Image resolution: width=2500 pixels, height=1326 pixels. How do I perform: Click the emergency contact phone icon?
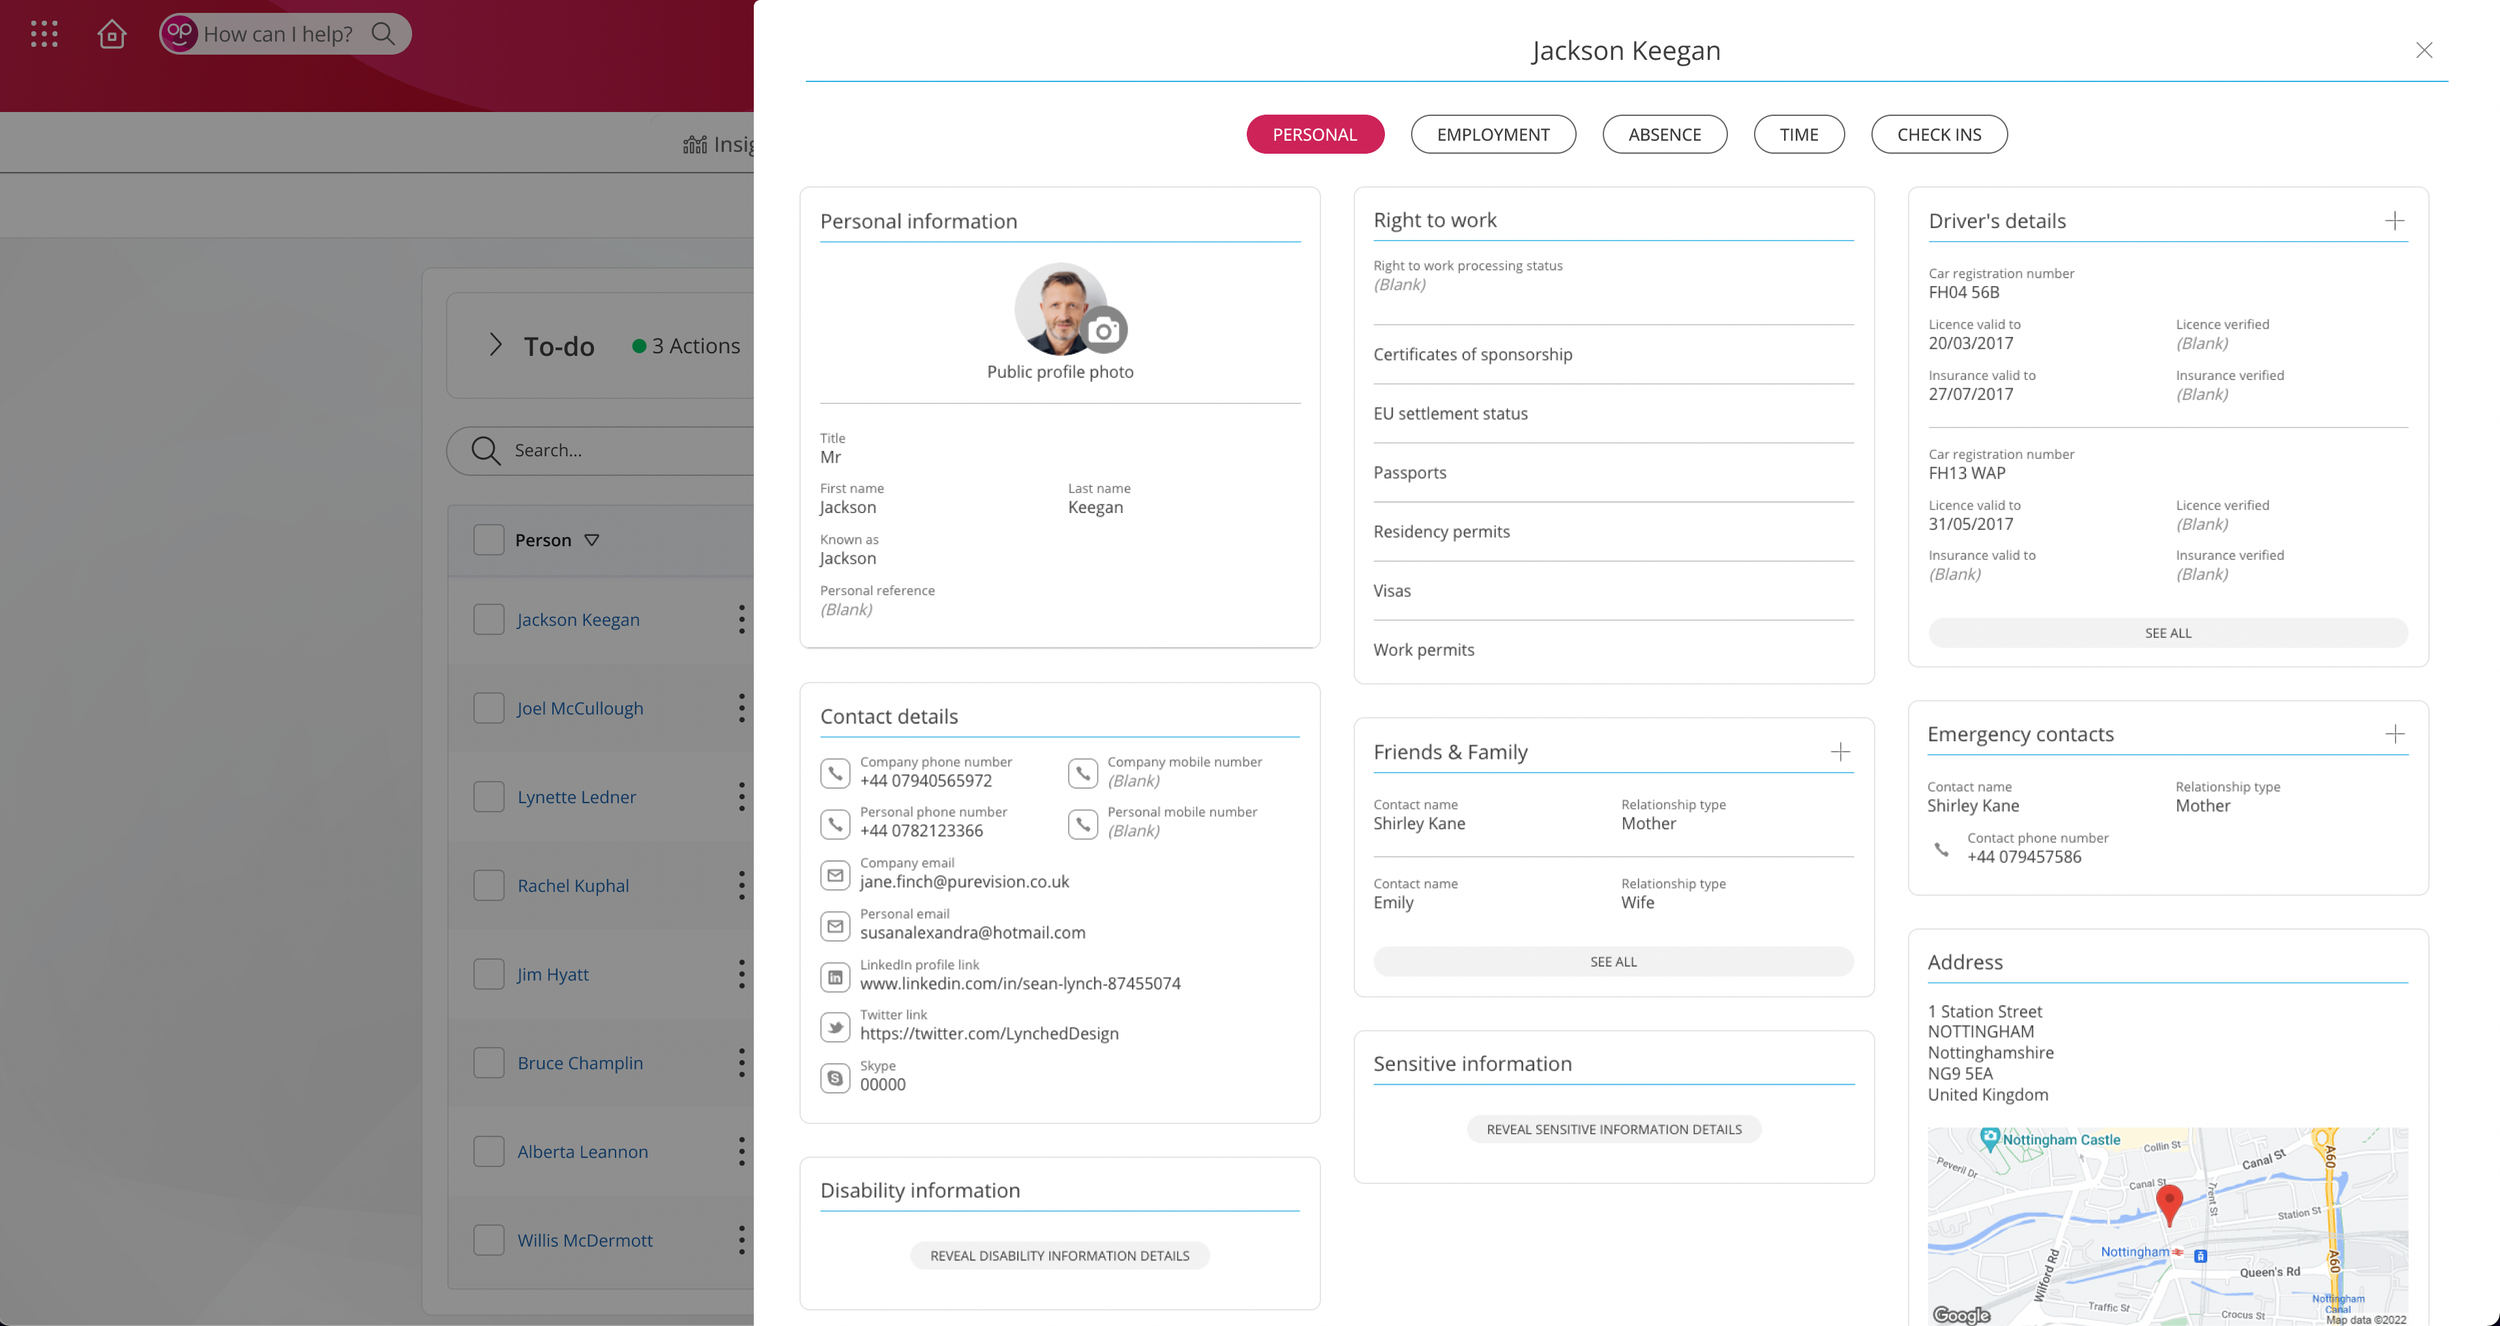coord(1941,849)
